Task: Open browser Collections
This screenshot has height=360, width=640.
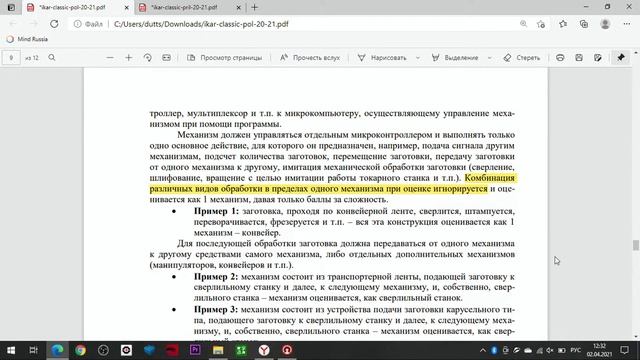Action: [584, 24]
